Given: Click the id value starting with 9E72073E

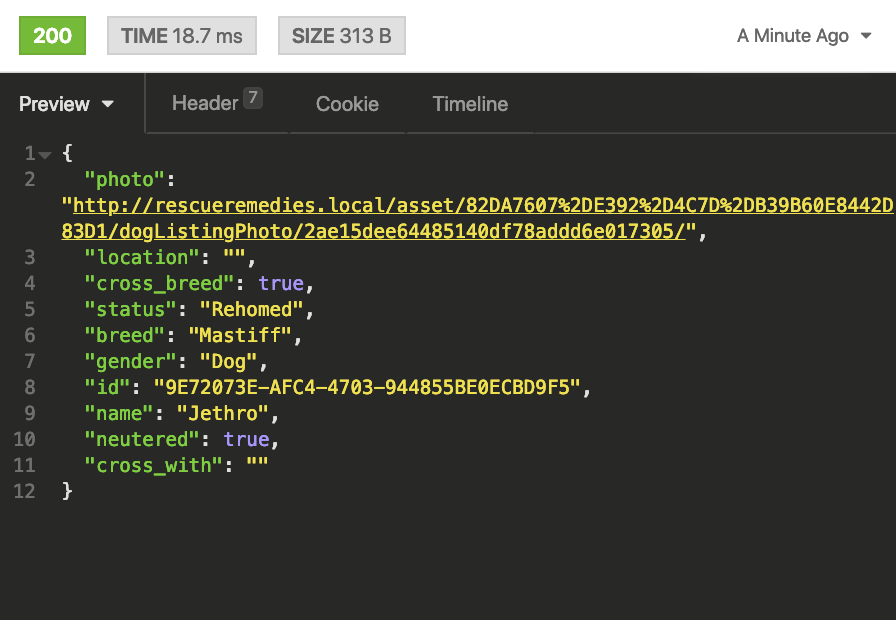Looking at the screenshot, I should pos(366,388).
